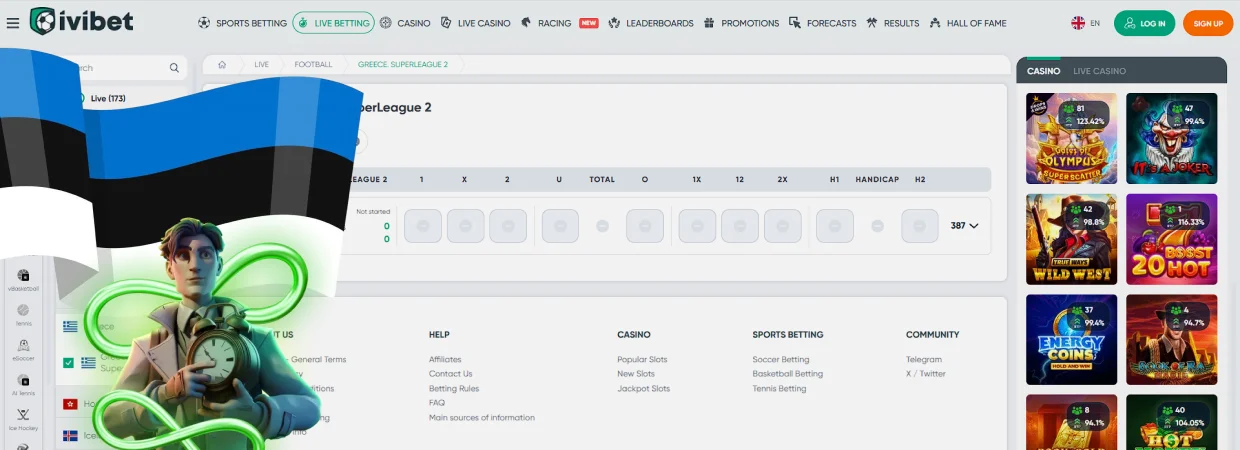Open Gates of Olympus Super Scatter game
This screenshot has height=450, width=1240.
pyautogui.click(x=1071, y=138)
